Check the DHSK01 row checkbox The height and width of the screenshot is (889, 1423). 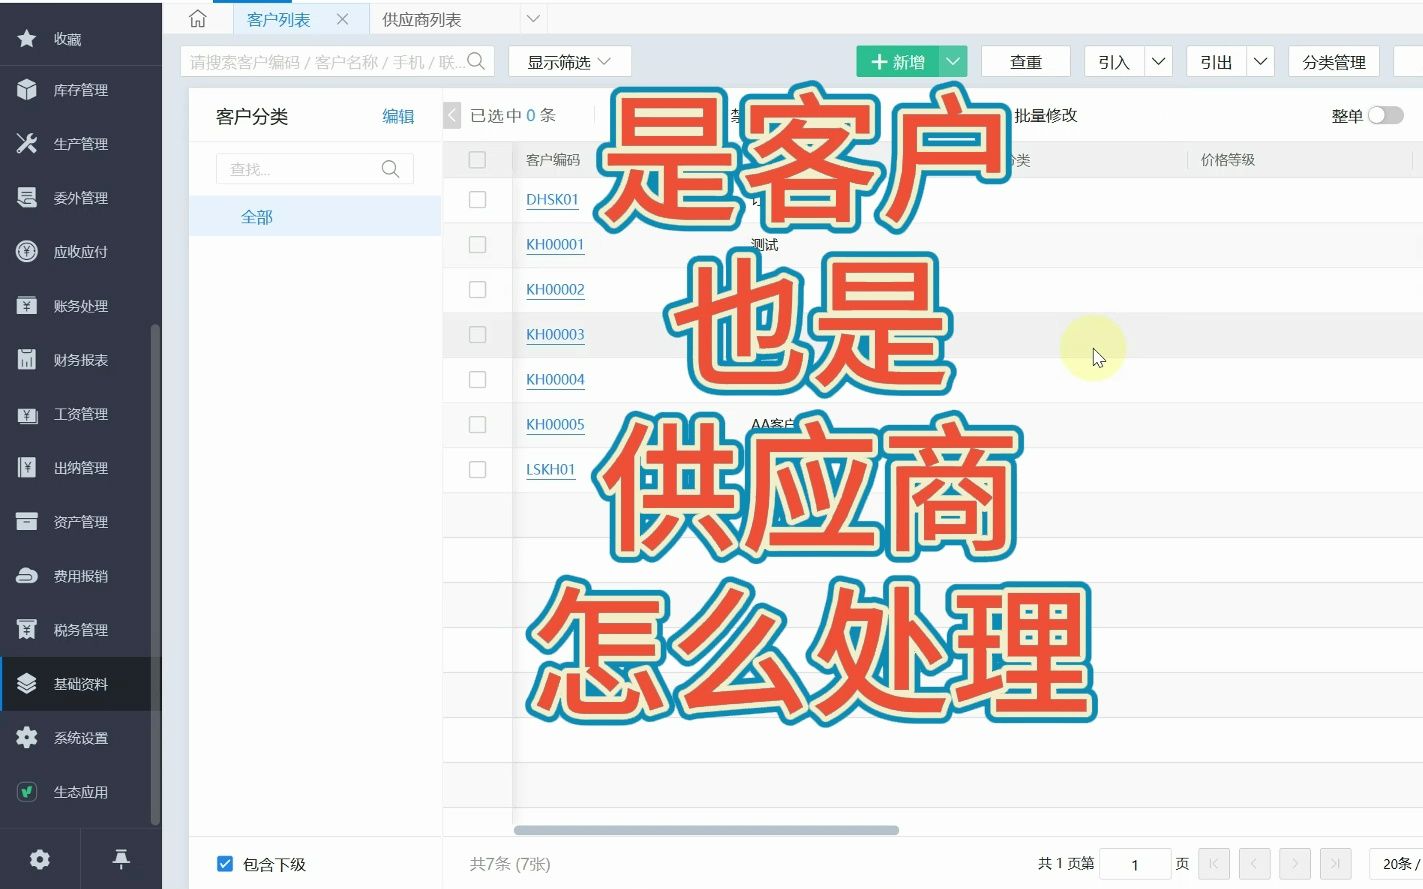477,200
